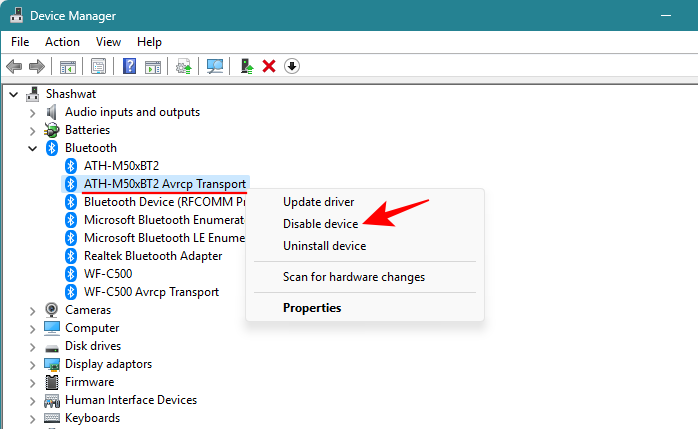Image resolution: width=698 pixels, height=429 pixels.
Task: Click the blue Help question-mark icon
Action: (130, 67)
